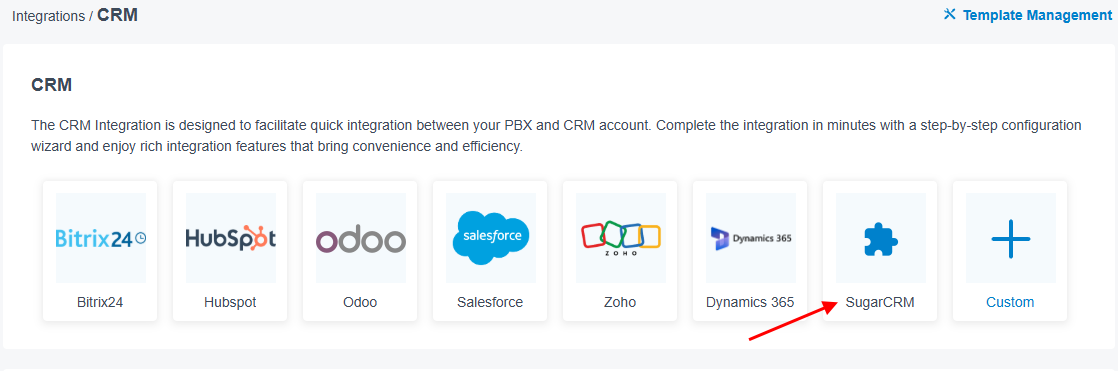Screen dimensions: 1118x371
Task: Click the SugarCRM text label
Action: coord(880,303)
